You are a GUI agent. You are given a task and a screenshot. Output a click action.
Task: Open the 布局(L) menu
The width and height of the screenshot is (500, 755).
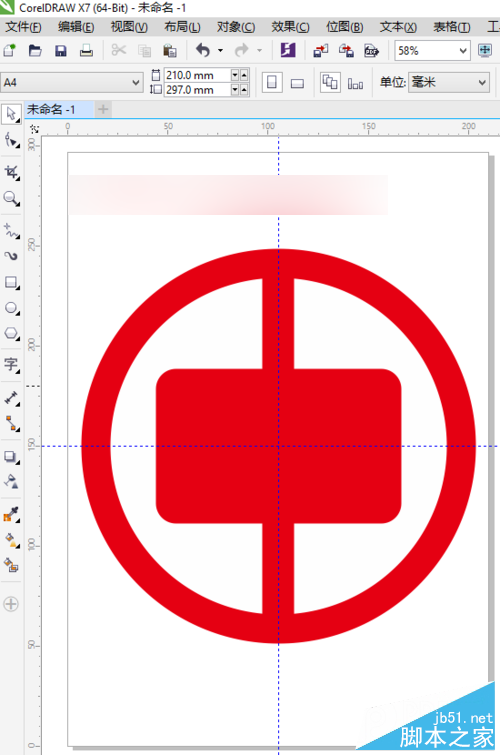pos(182,27)
